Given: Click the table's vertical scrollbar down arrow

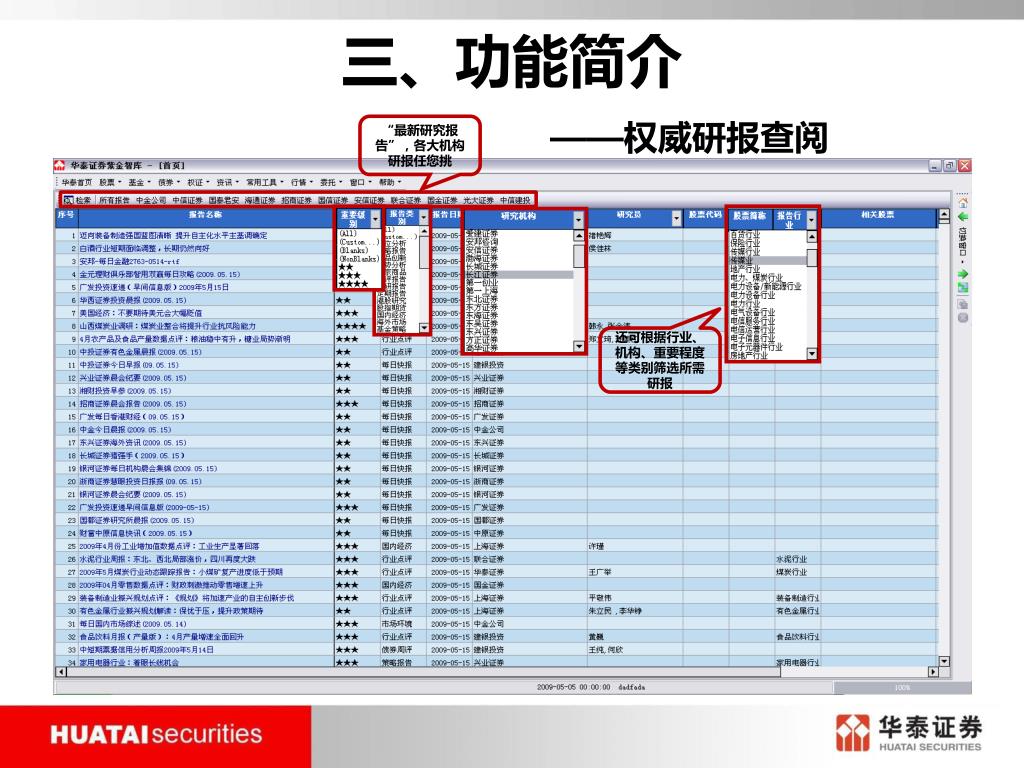Looking at the screenshot, I should click(x=944, y=661).
